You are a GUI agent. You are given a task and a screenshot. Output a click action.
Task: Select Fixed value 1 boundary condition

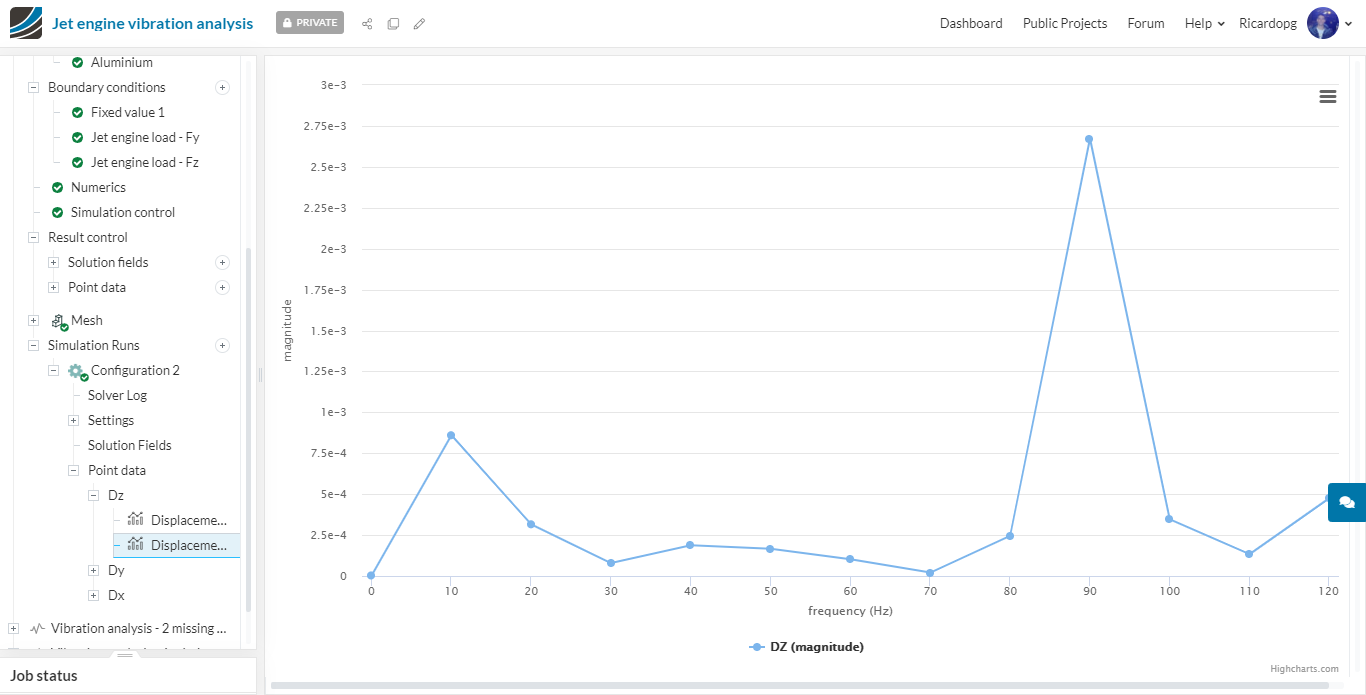pos(128,112)
